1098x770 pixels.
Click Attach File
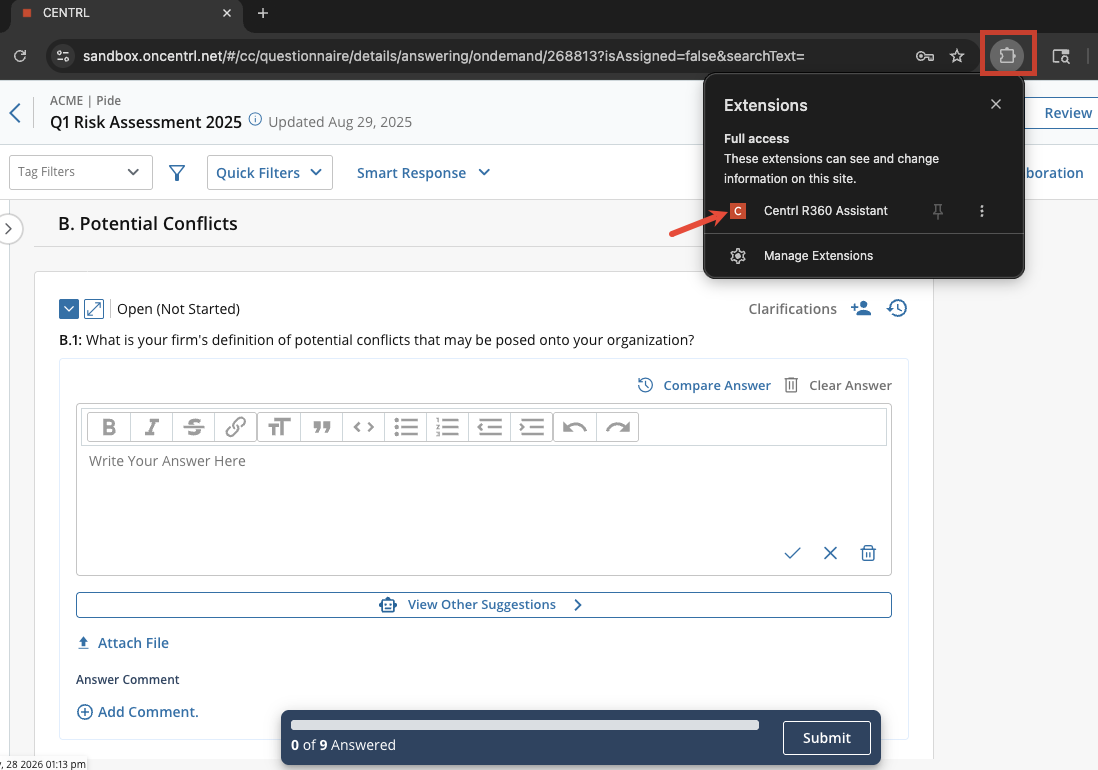tap(123, 643)
